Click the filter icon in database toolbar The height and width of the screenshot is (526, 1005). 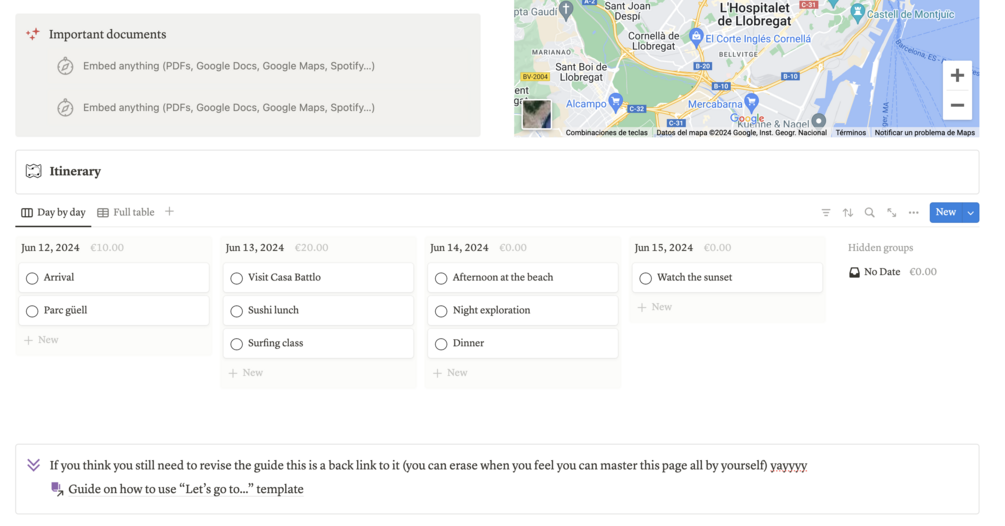pyautogui.click(x=826, y=213)
